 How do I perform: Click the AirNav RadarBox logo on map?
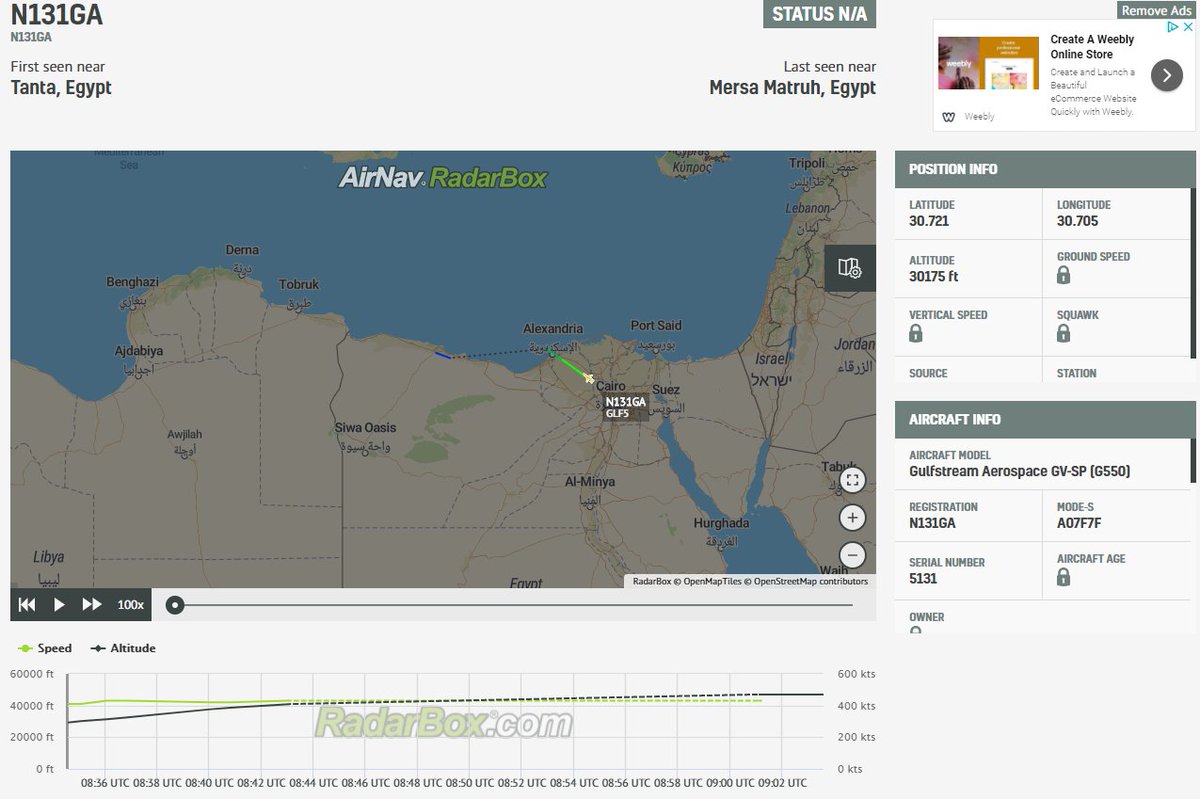coord(443,178)
